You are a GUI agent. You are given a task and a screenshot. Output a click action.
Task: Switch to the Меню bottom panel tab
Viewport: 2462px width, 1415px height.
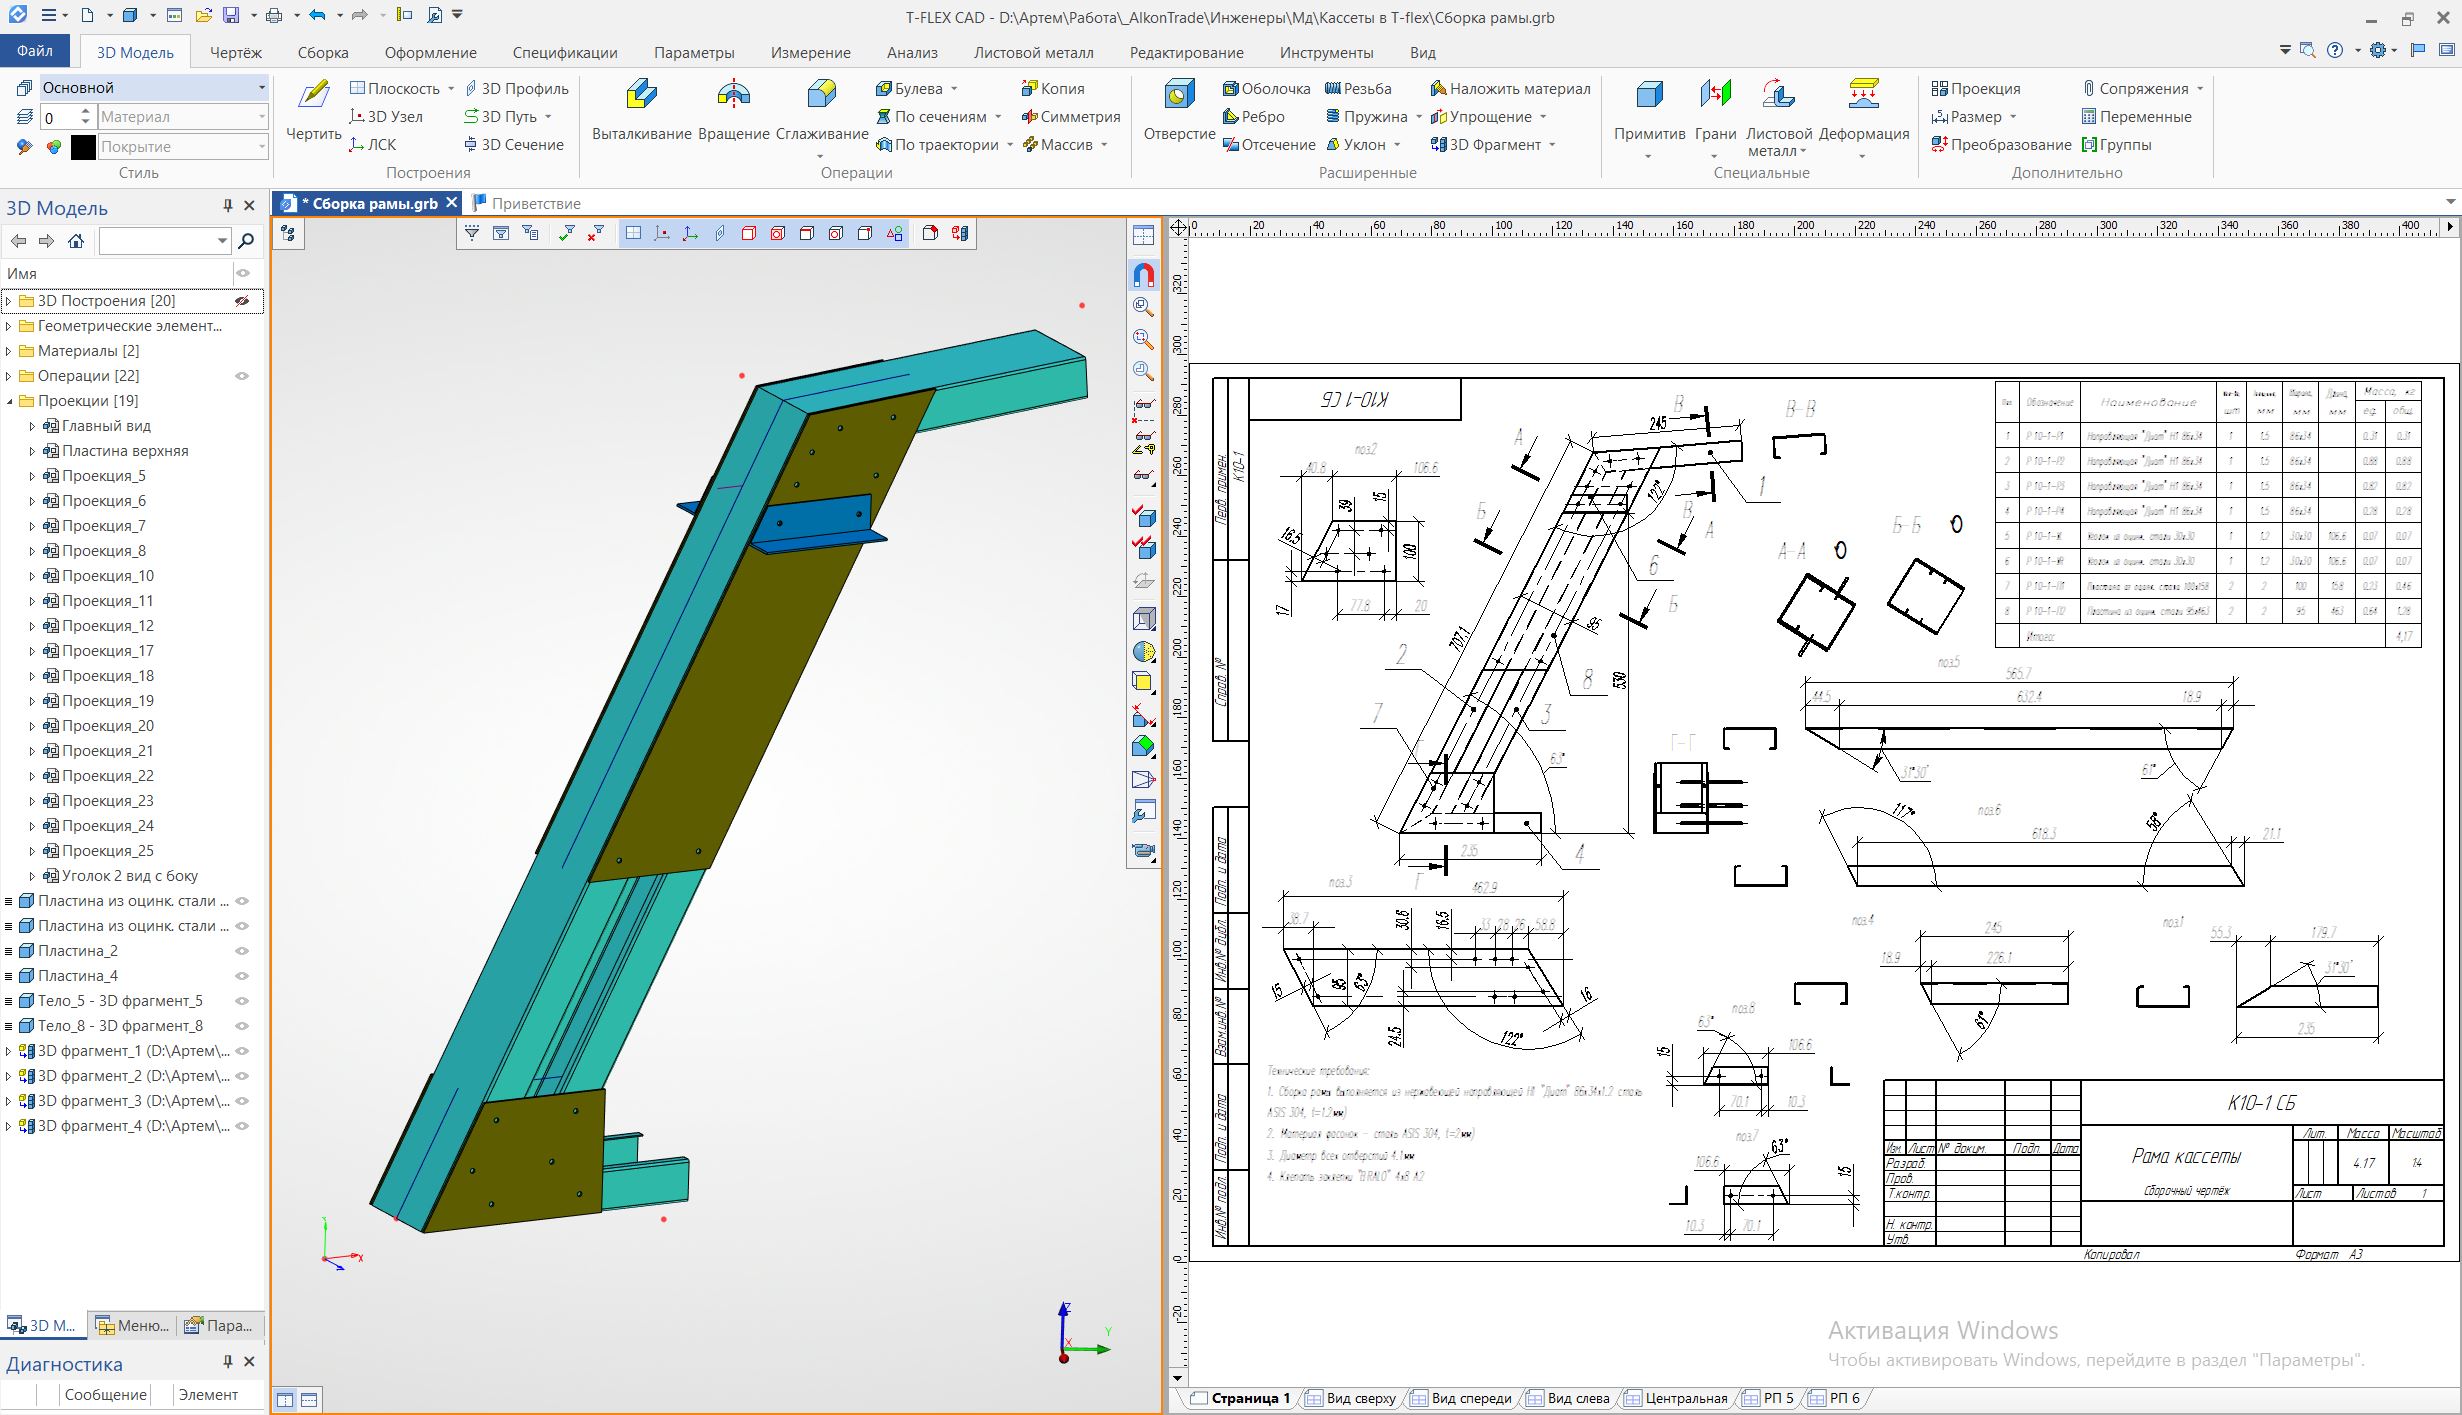pos(133,1325)
